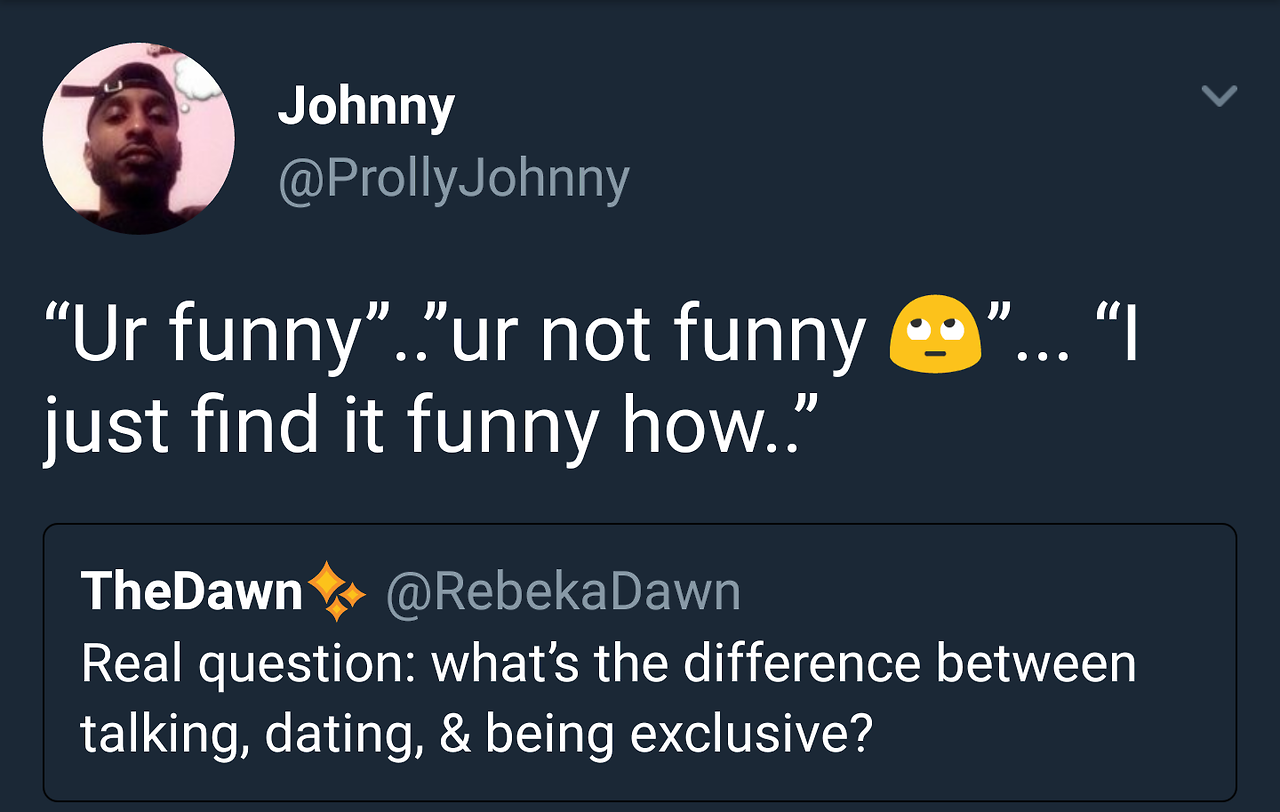Click the @RebekaDawn handle

click(563, 592)
